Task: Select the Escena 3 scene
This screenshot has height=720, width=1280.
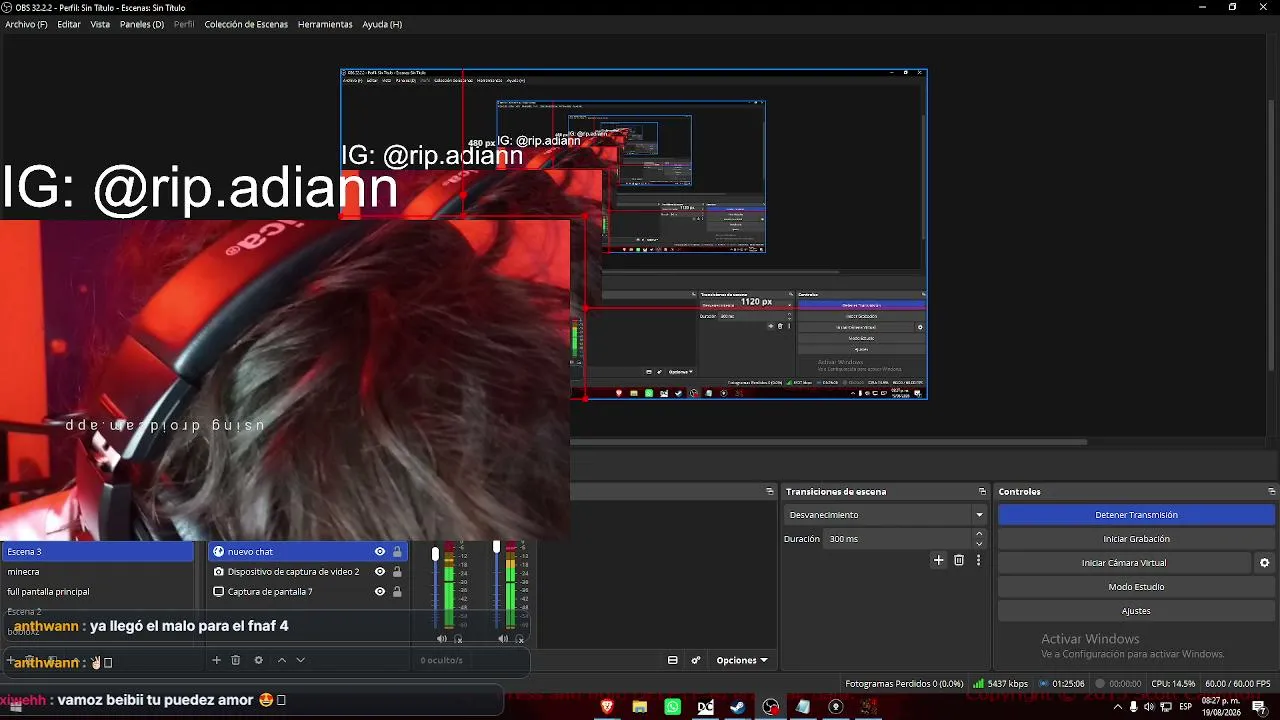Action: click(x=97, y=552)
